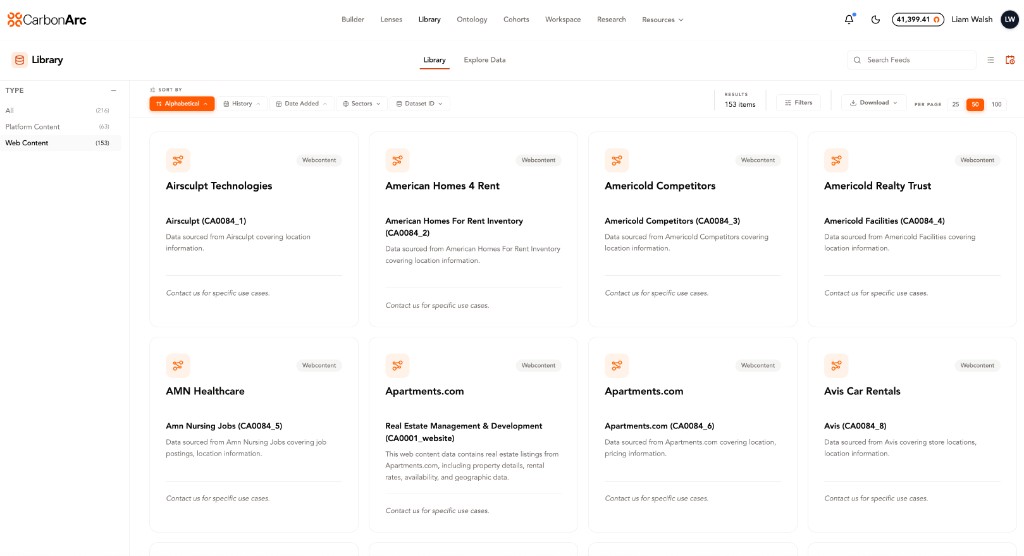Screen dimensions: 1024x556
Task: Click the Real Estate Management Apartments.com card icon
Action: pyautogui.click(x=397, y=366)
